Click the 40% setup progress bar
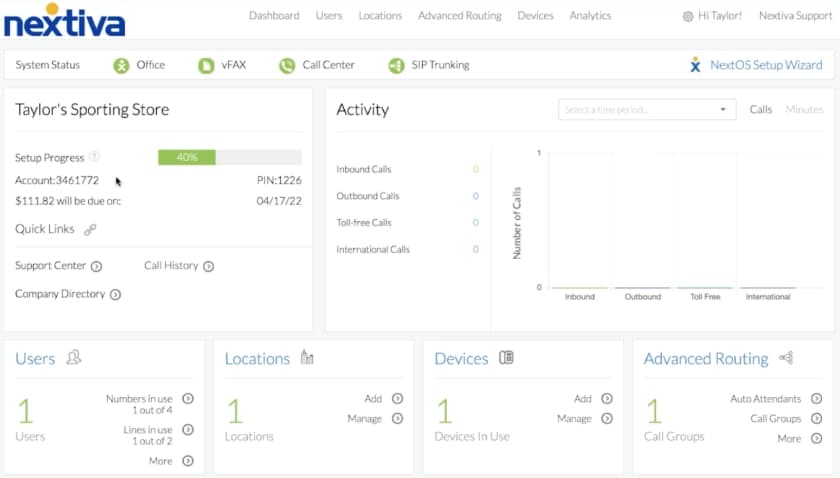 pos(230,157)
